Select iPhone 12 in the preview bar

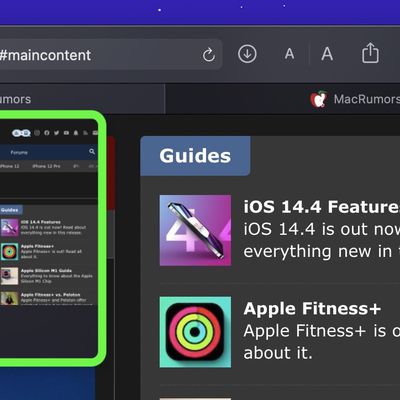coord(10,166)
